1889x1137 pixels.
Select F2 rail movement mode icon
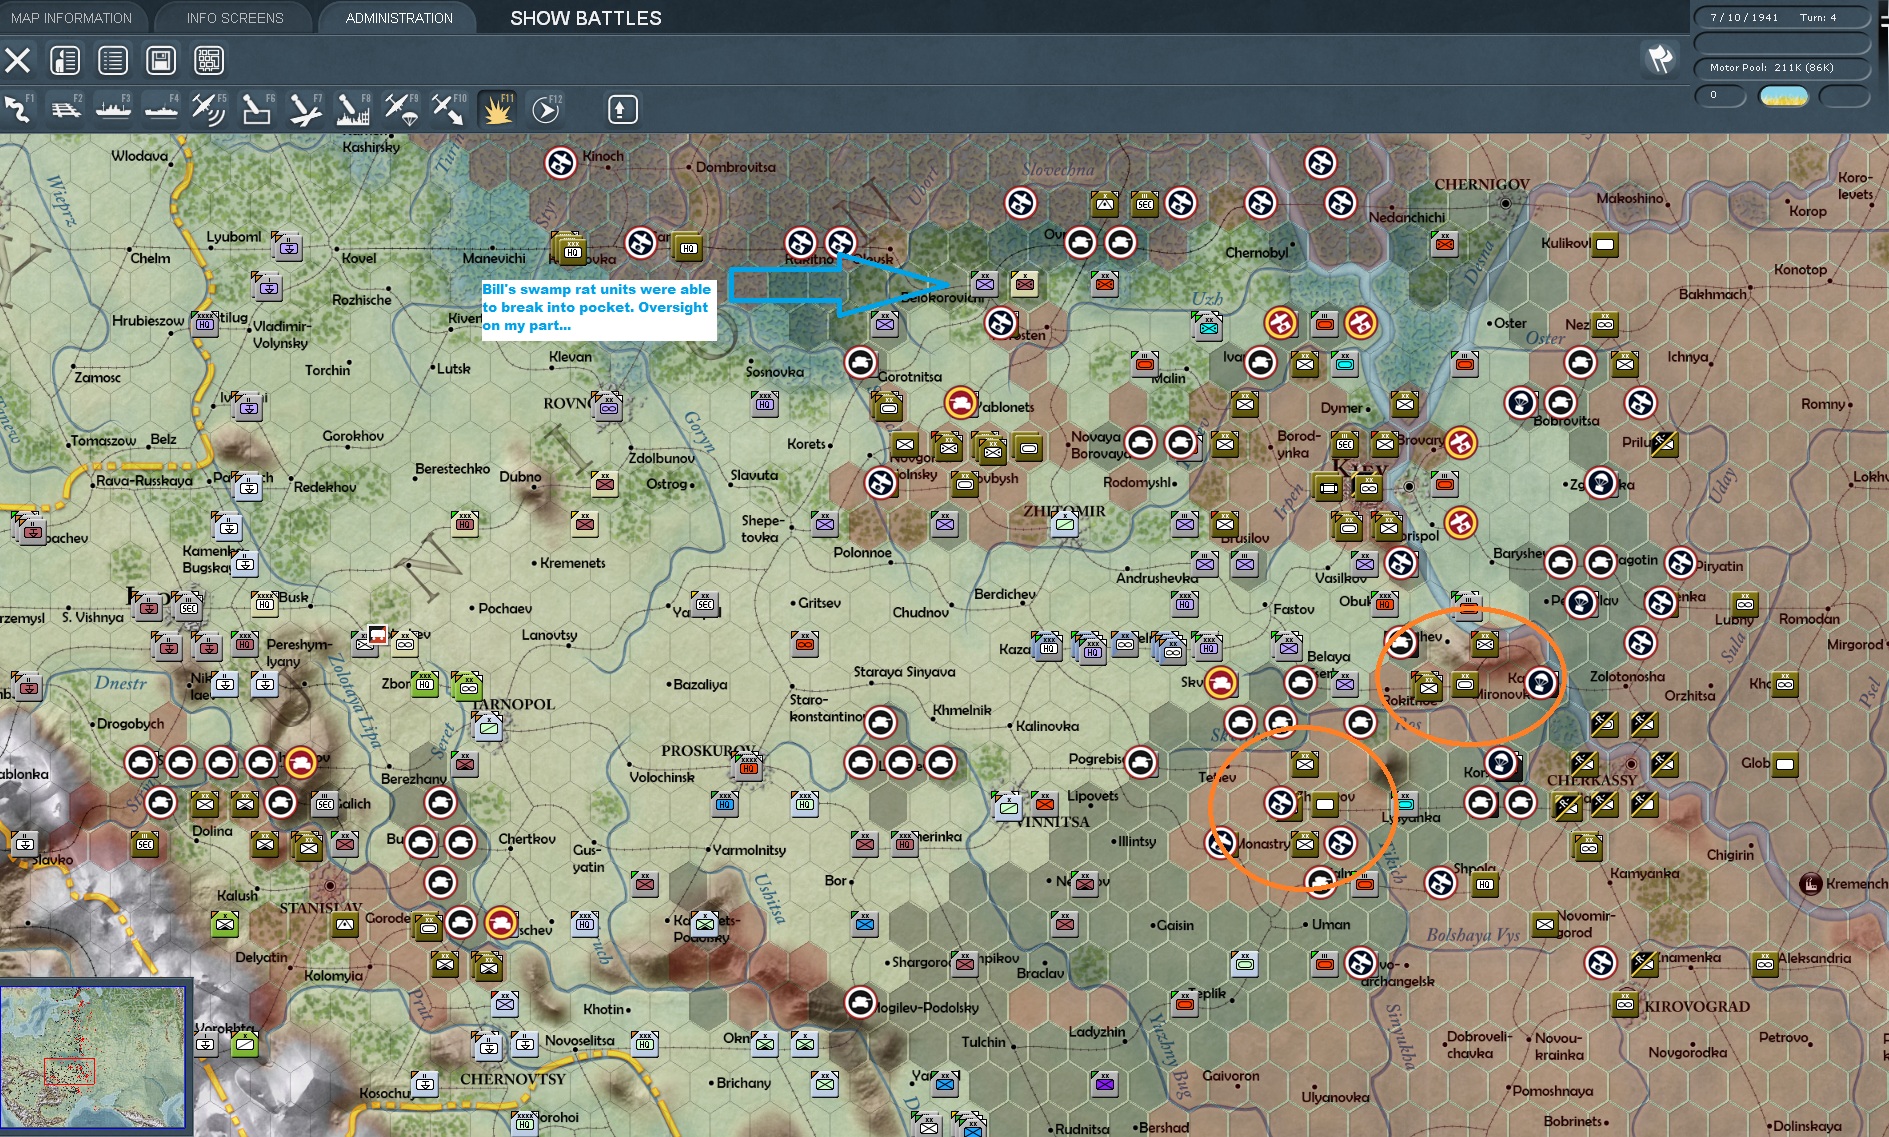66,109
